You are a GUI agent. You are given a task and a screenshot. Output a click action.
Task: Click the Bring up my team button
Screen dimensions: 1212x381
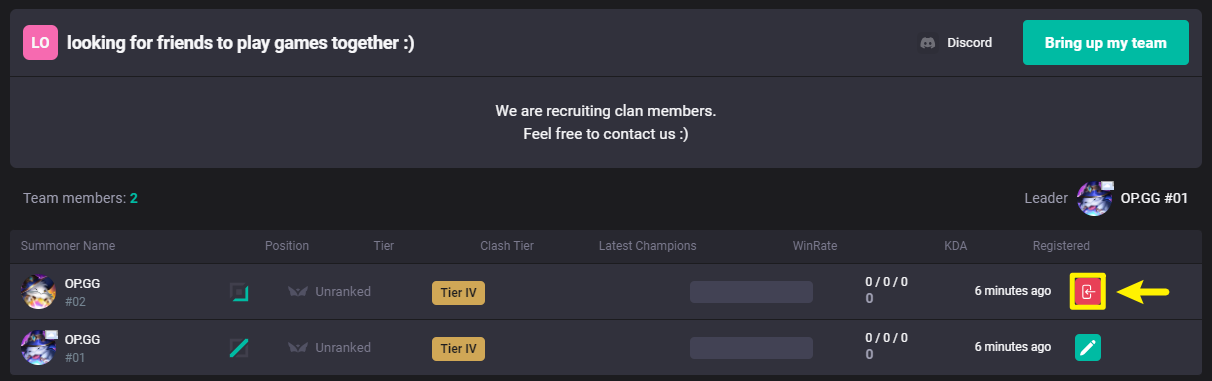pos(1106,43)
